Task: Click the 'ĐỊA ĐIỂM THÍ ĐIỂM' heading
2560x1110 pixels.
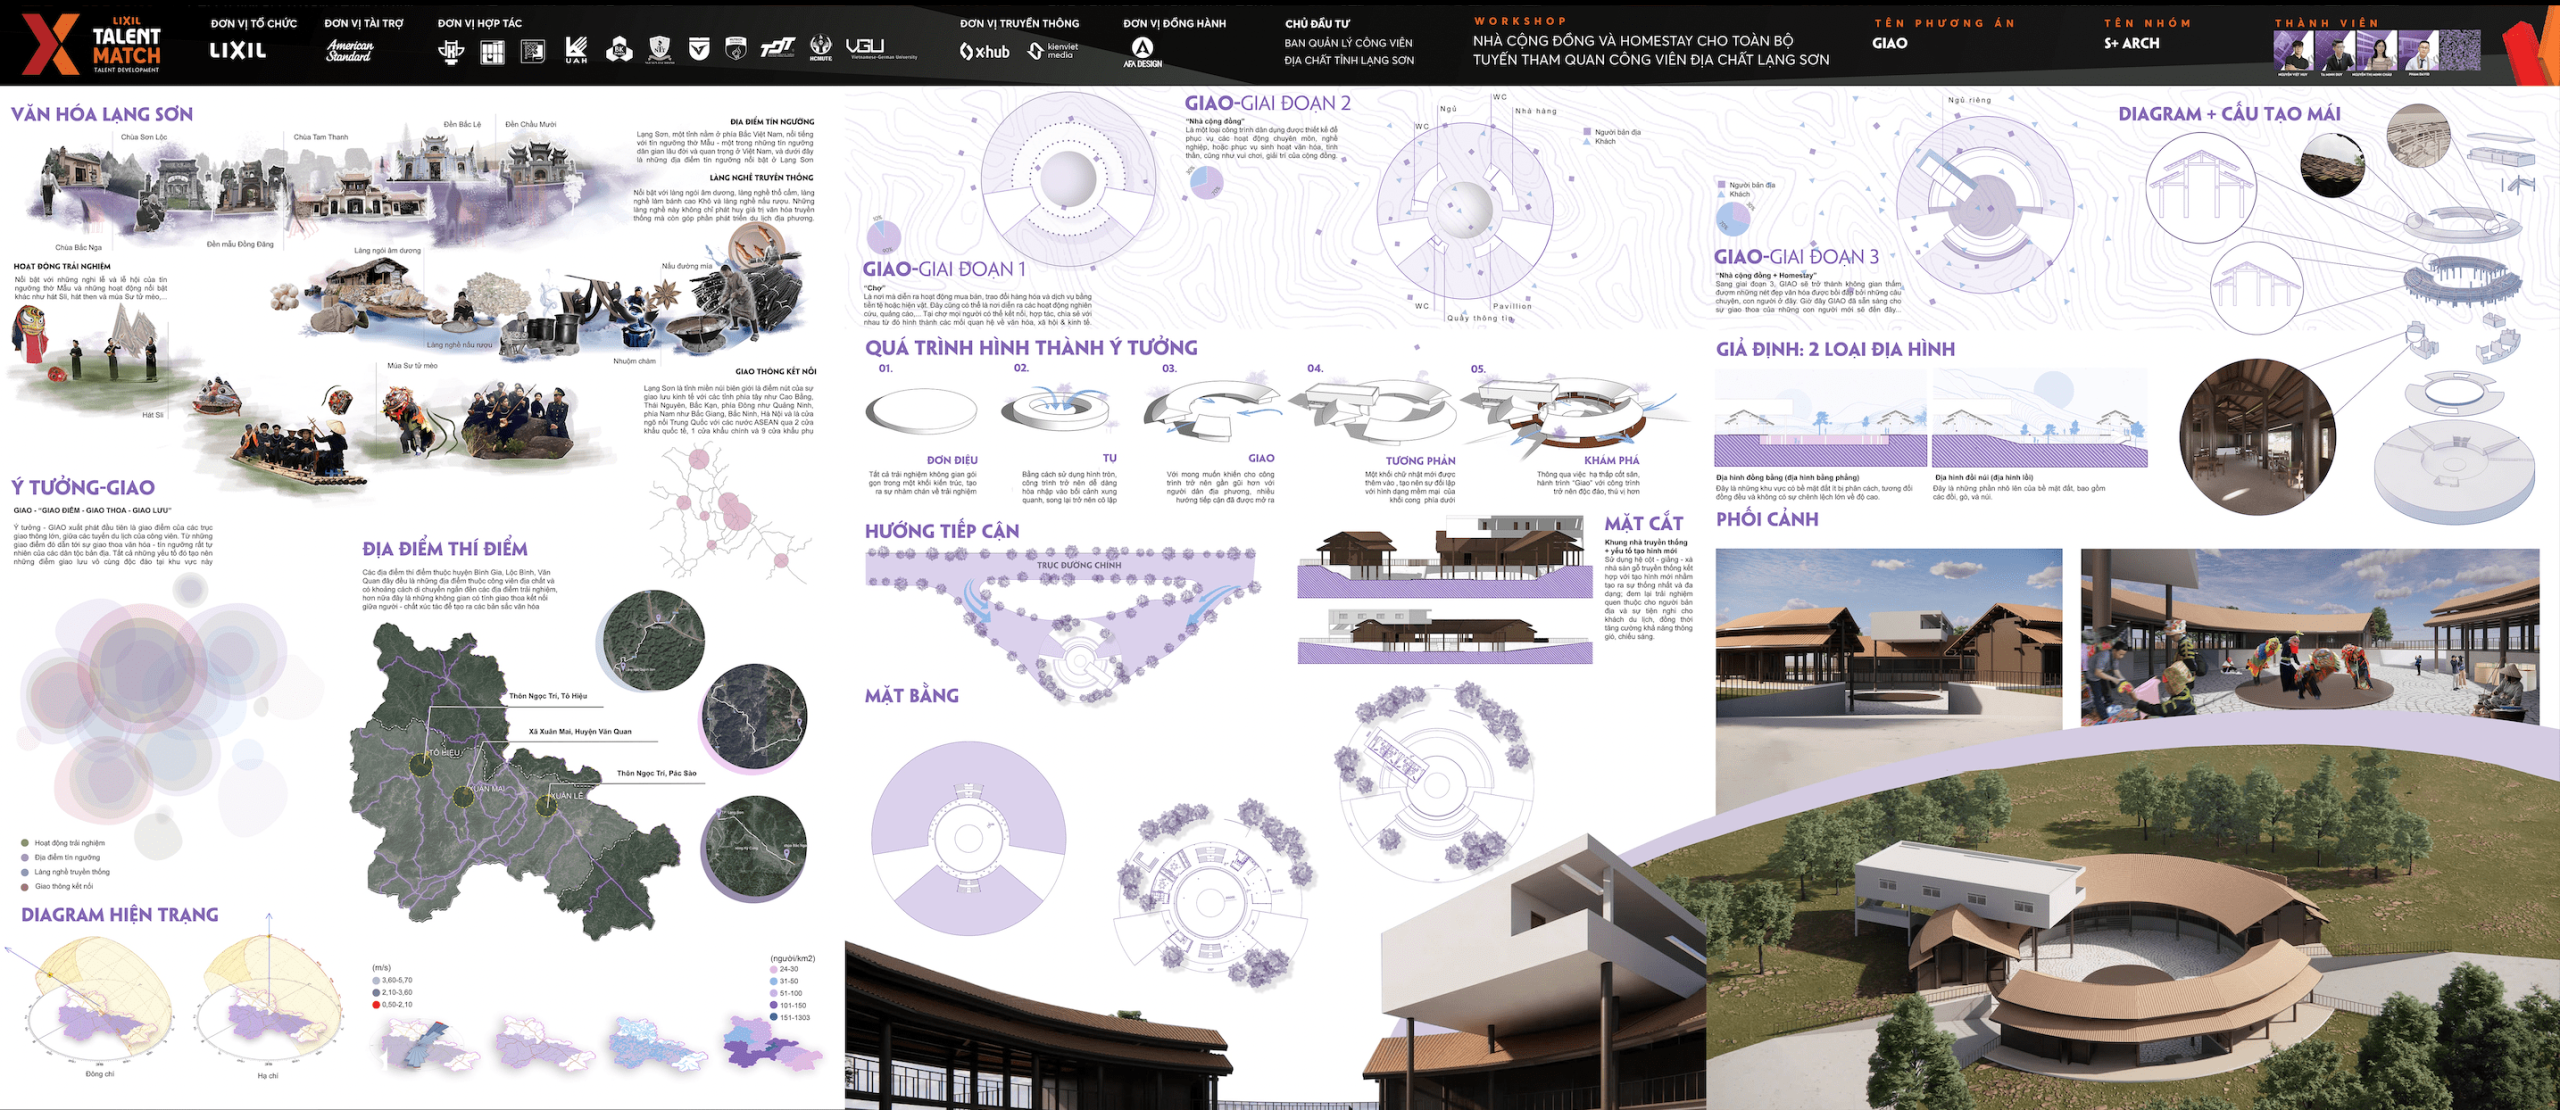Action: click(445, 549)
